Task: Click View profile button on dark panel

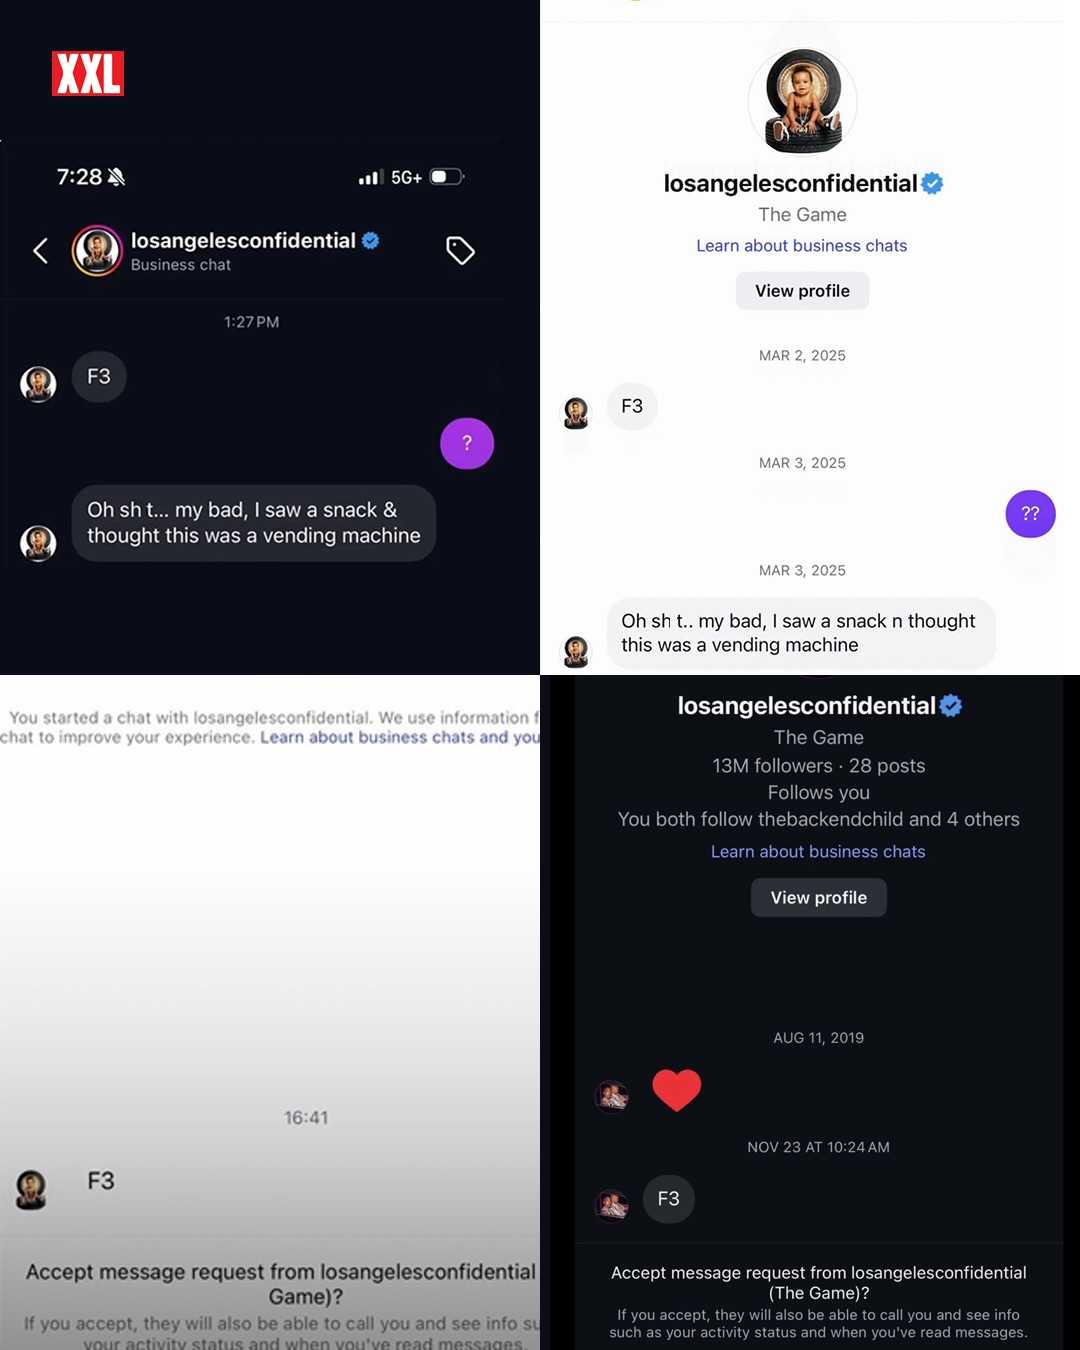Action: click(819, 898)
